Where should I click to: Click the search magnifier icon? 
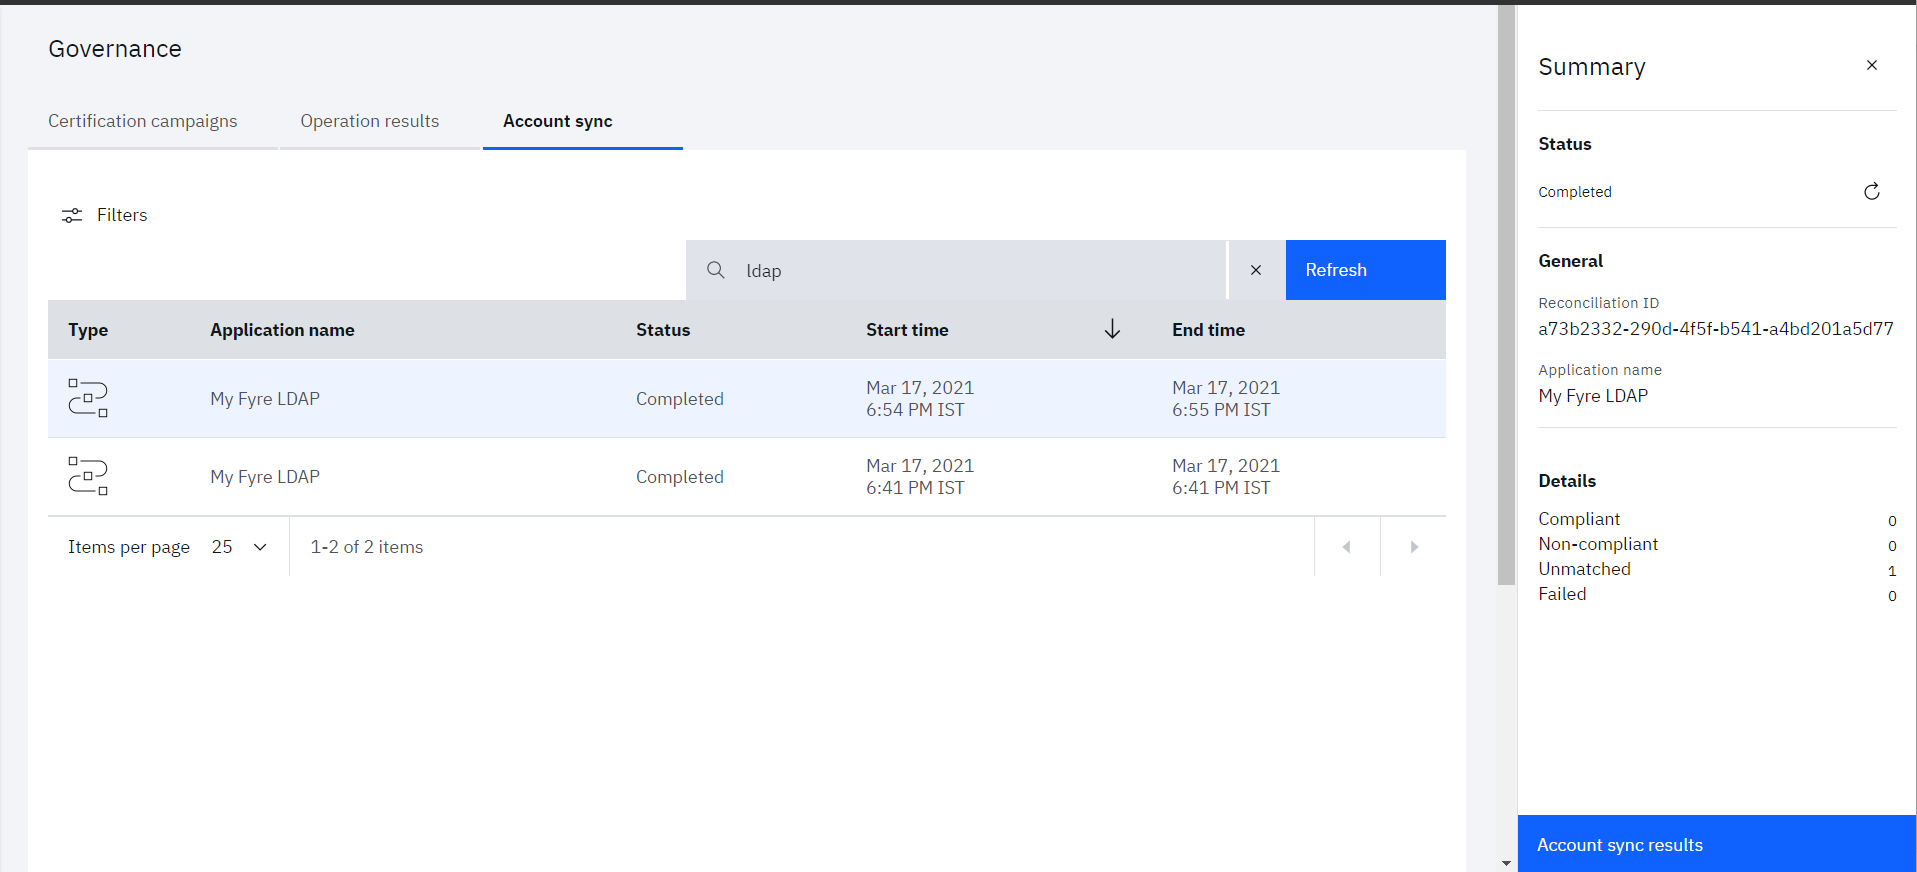[716, 270]
